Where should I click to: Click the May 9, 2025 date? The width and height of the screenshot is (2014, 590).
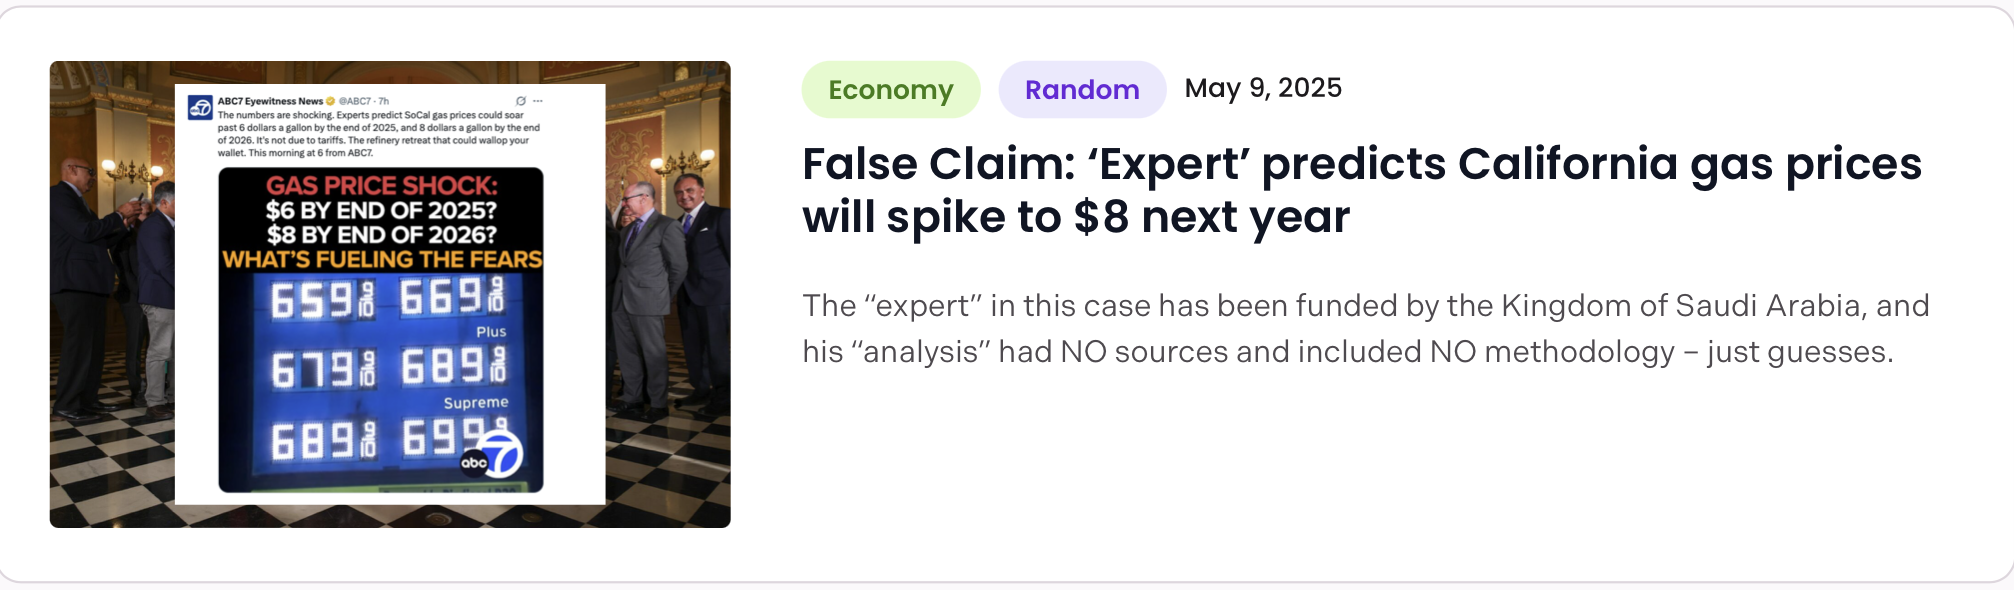[1263, 88]
